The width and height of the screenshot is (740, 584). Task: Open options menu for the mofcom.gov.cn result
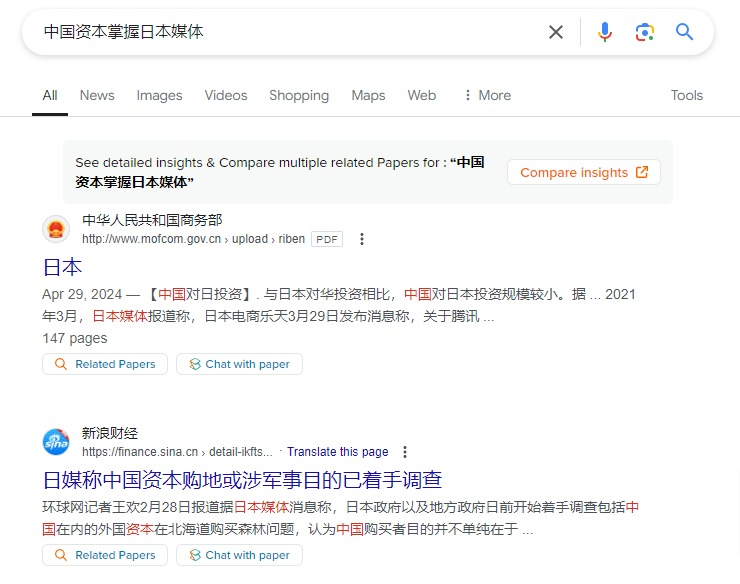[362, 239]
